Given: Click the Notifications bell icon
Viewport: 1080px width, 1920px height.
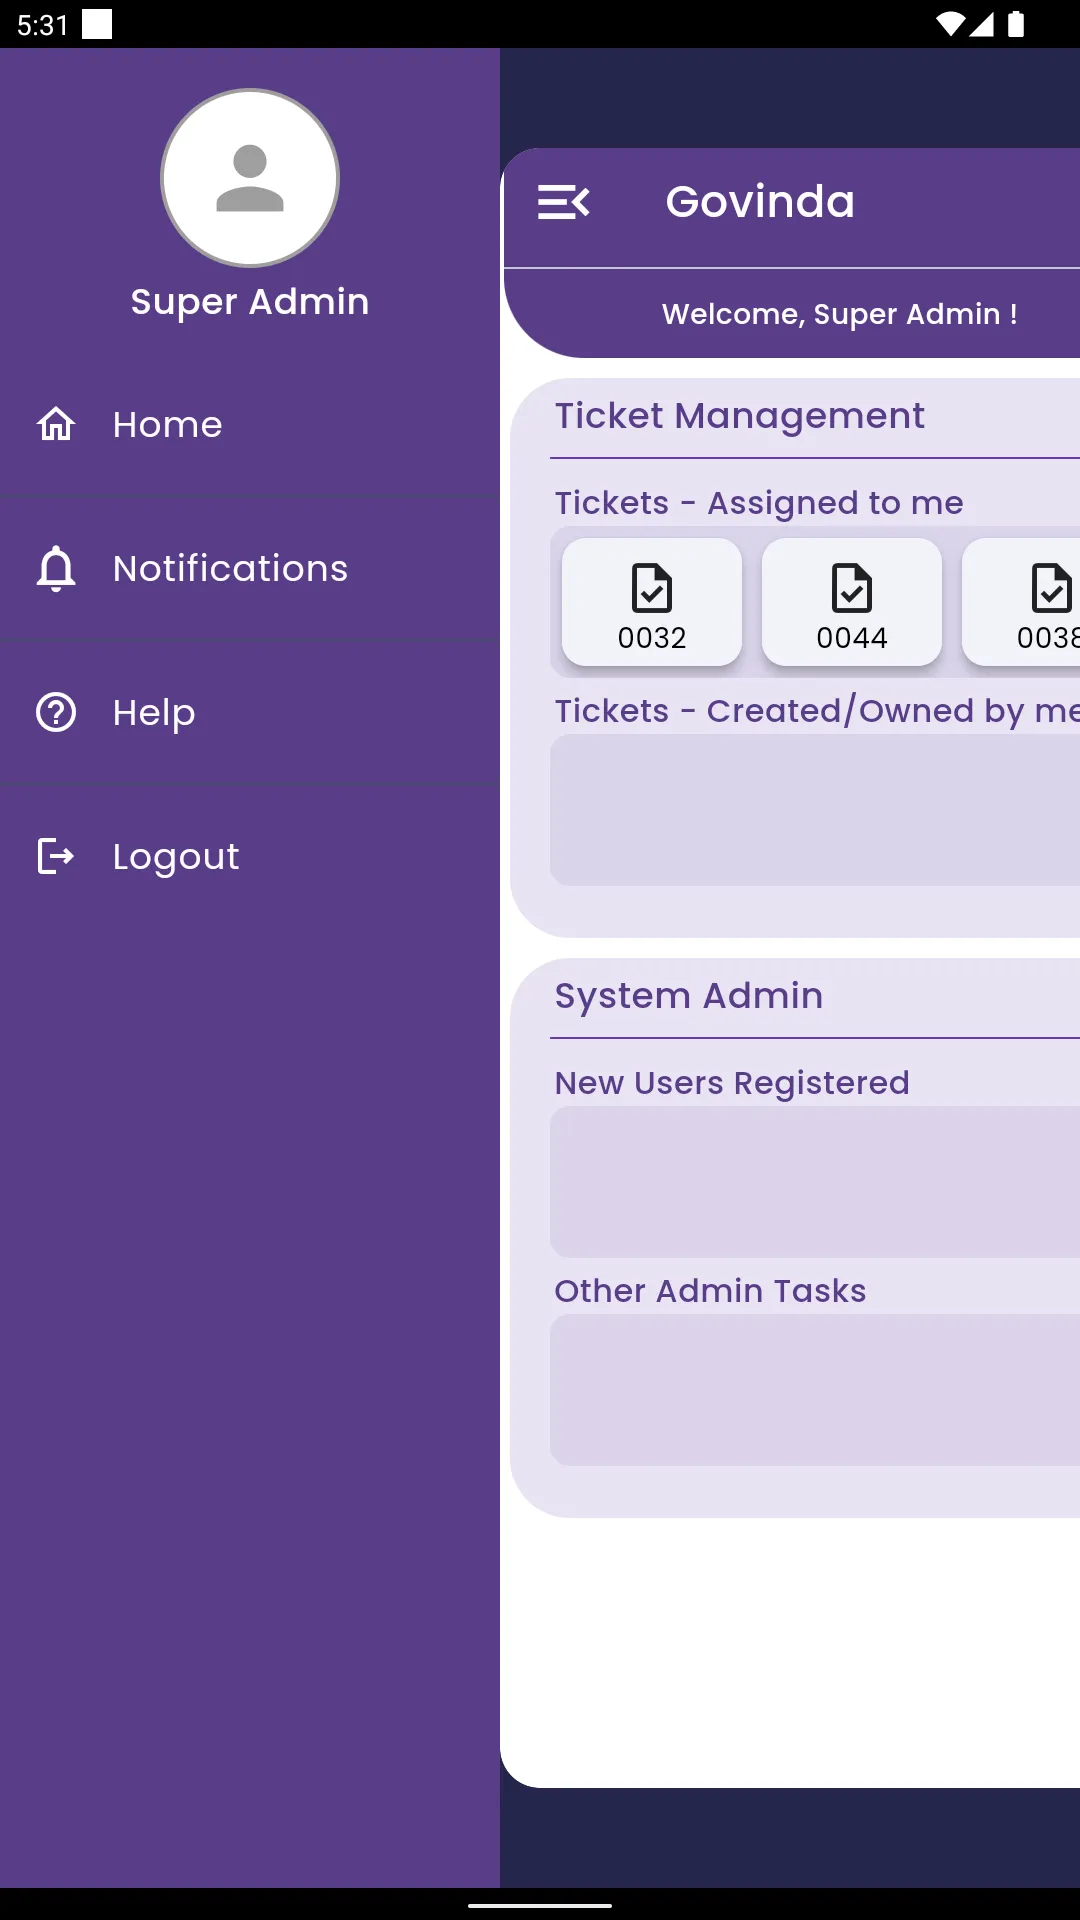Looking at the screenshot, I should (x=56, y=568).
